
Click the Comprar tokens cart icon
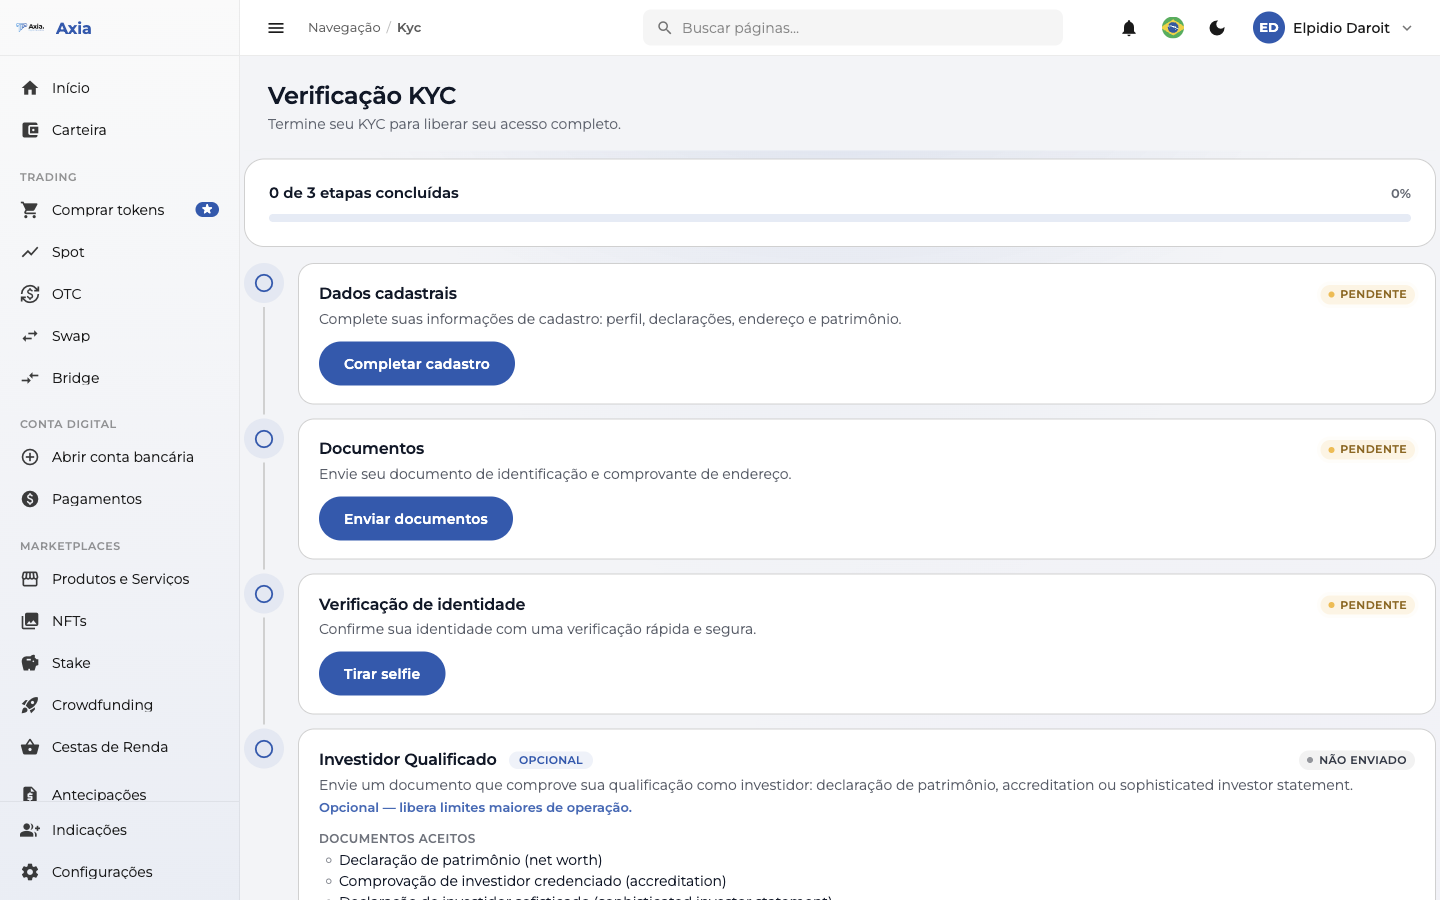[x=30, y=210]
